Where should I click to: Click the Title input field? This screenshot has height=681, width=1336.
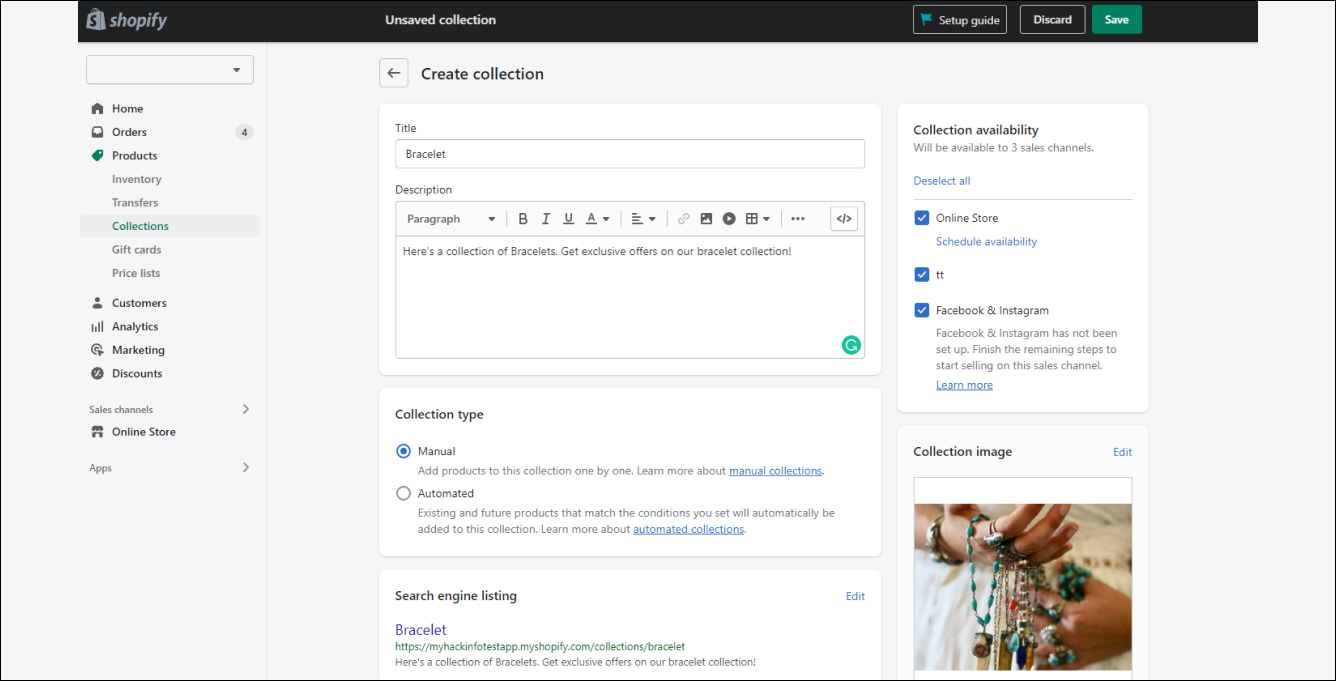(x=630, y=154)
